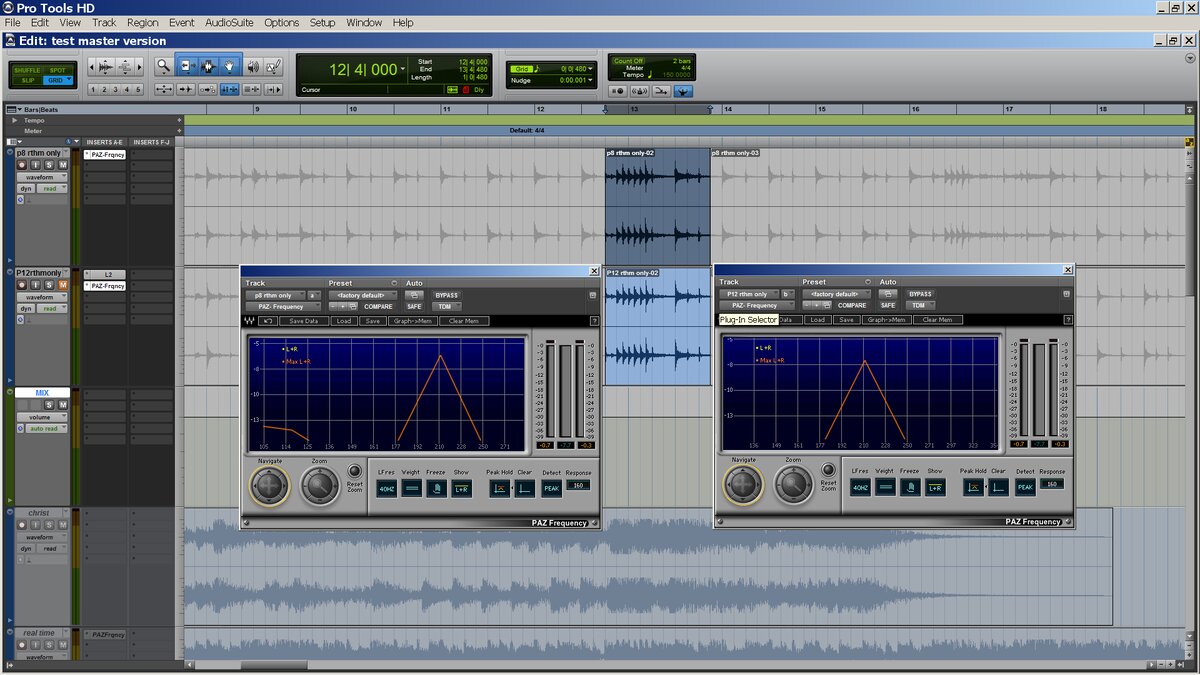Click the Zoom magnifier dial in left PAZ plugin
This screenshot has height=675, width=1200.
[x=320, y=486]
